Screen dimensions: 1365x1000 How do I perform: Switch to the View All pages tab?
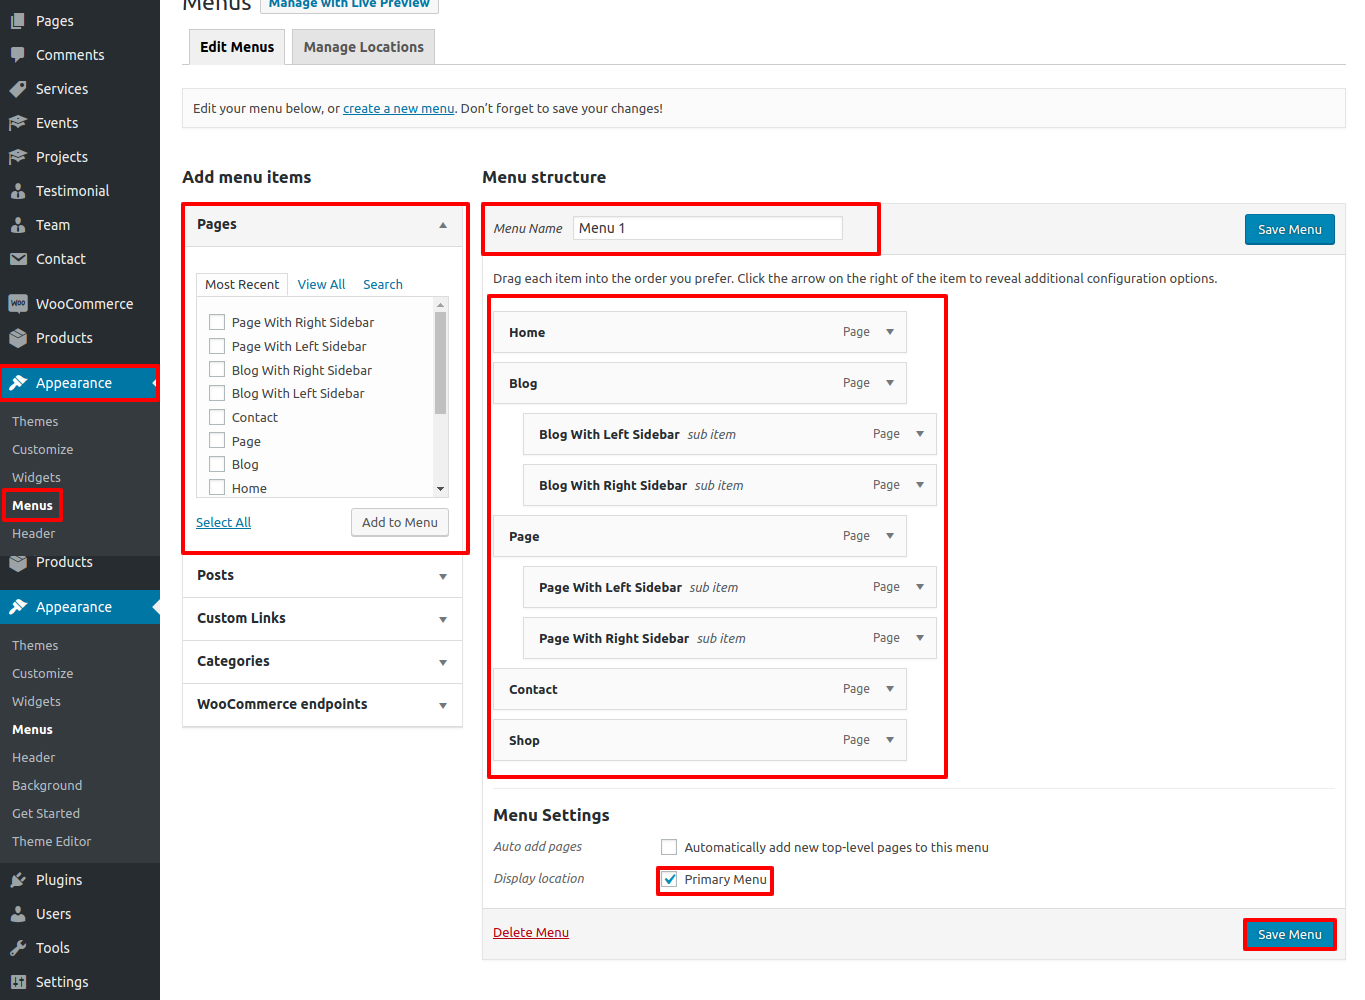(x=321, y=284)
